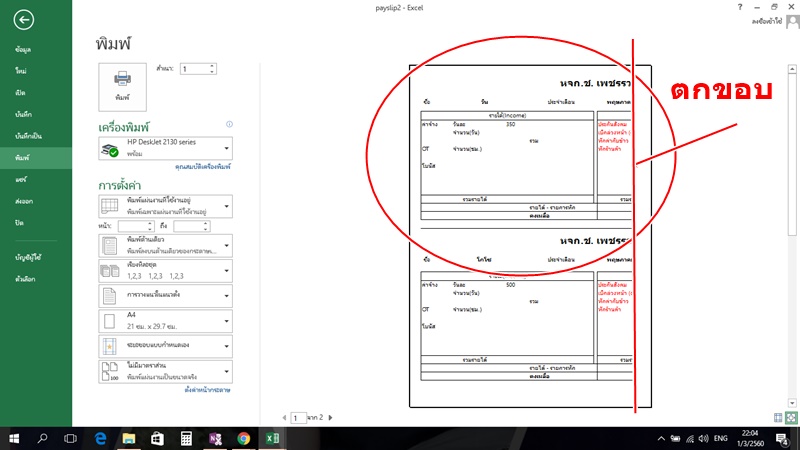The width and height of the screenshot is (800, 450).
Task: Select บันทึกเป็น (Save As) in the sidebar
Action: coord(28,136)
